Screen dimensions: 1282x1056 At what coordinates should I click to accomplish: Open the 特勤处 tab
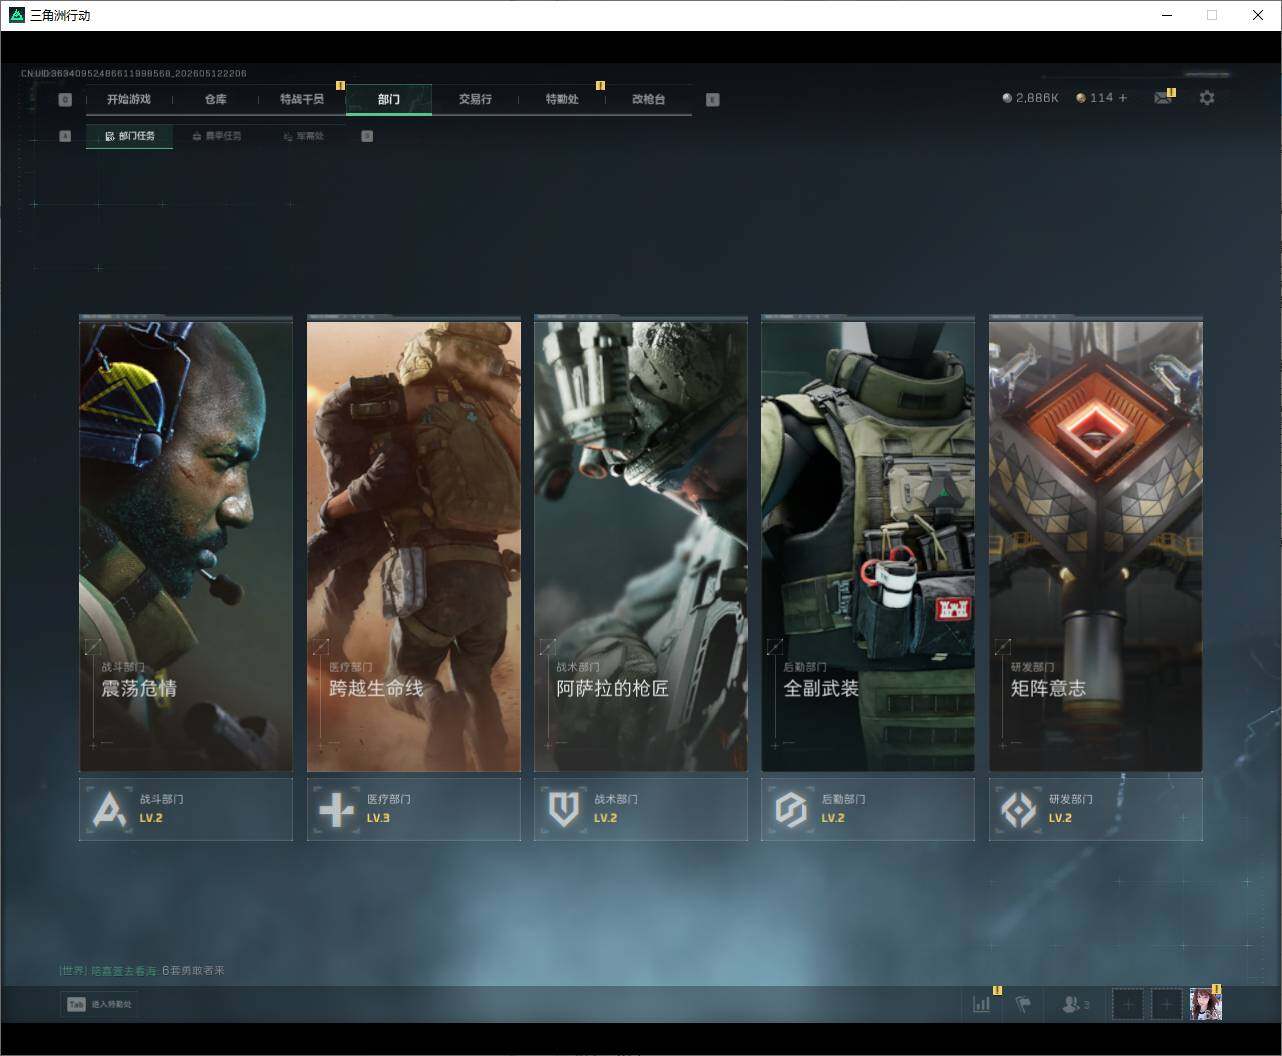click(x=562, y=99)
